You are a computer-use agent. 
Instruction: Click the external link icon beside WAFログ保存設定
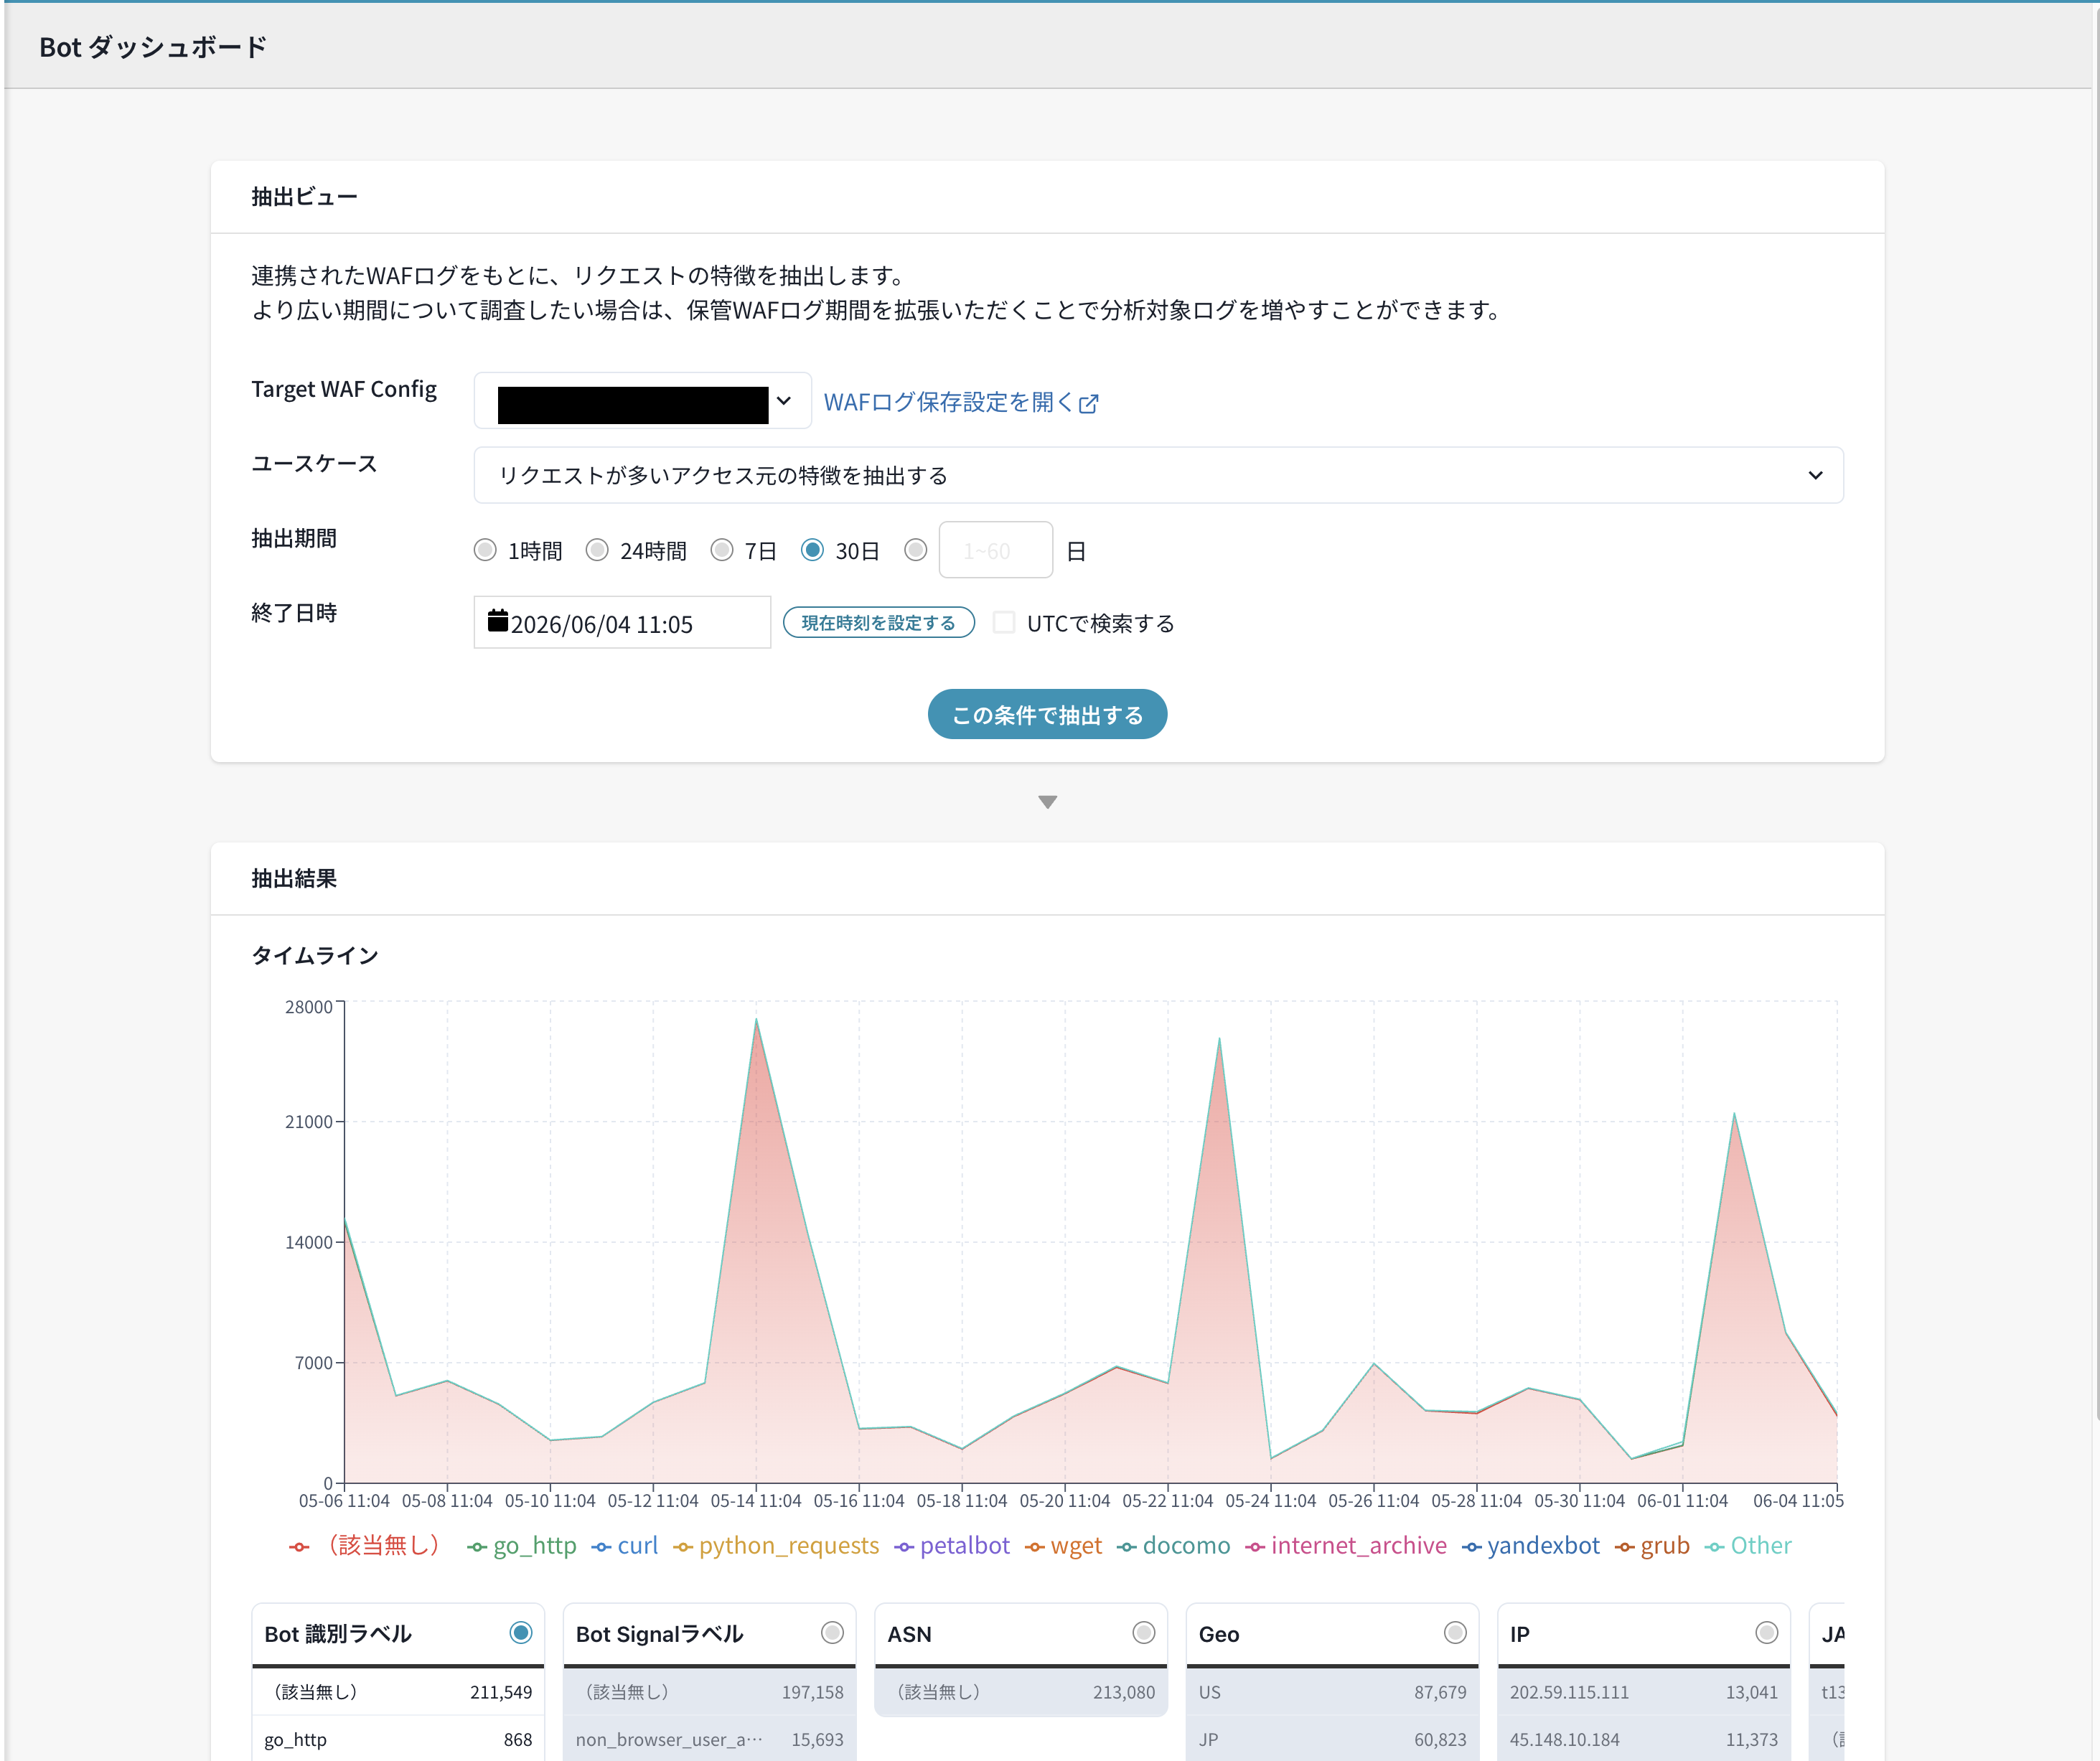click(1089, 403)
